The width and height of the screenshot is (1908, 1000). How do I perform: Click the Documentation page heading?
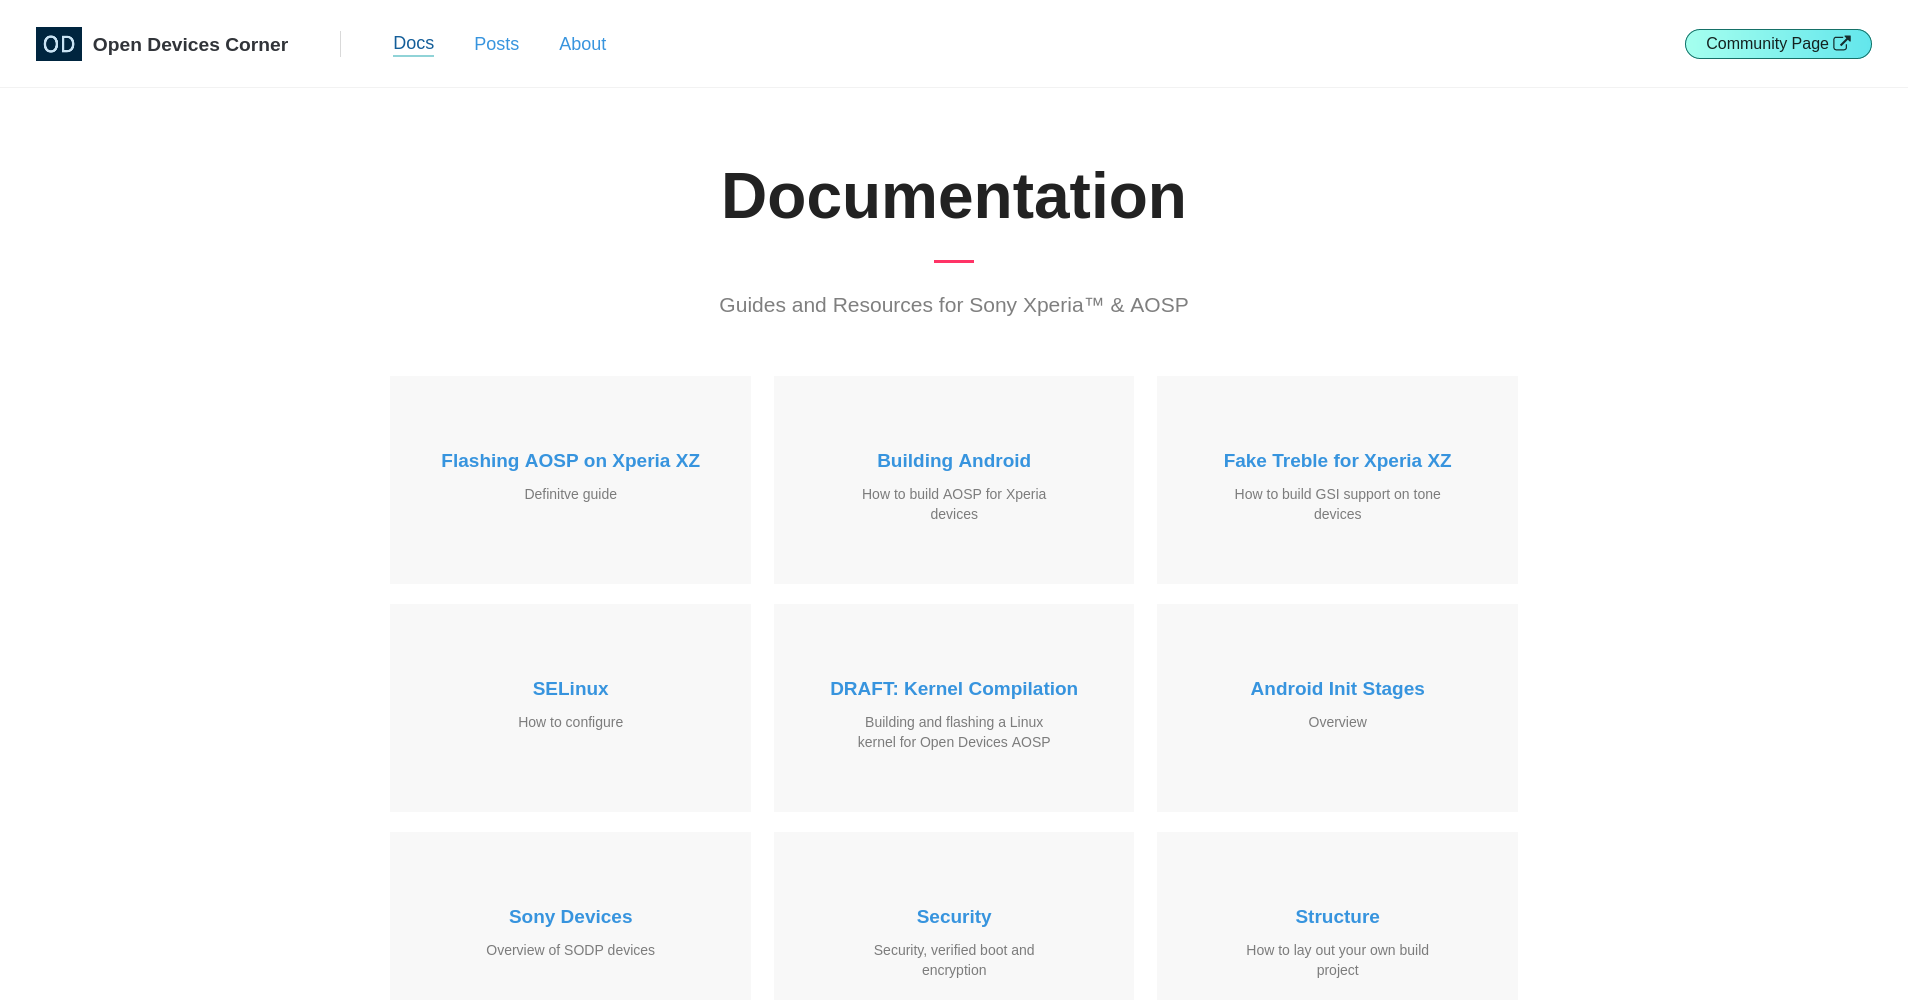pyautogui.click(x=954, y=196)
